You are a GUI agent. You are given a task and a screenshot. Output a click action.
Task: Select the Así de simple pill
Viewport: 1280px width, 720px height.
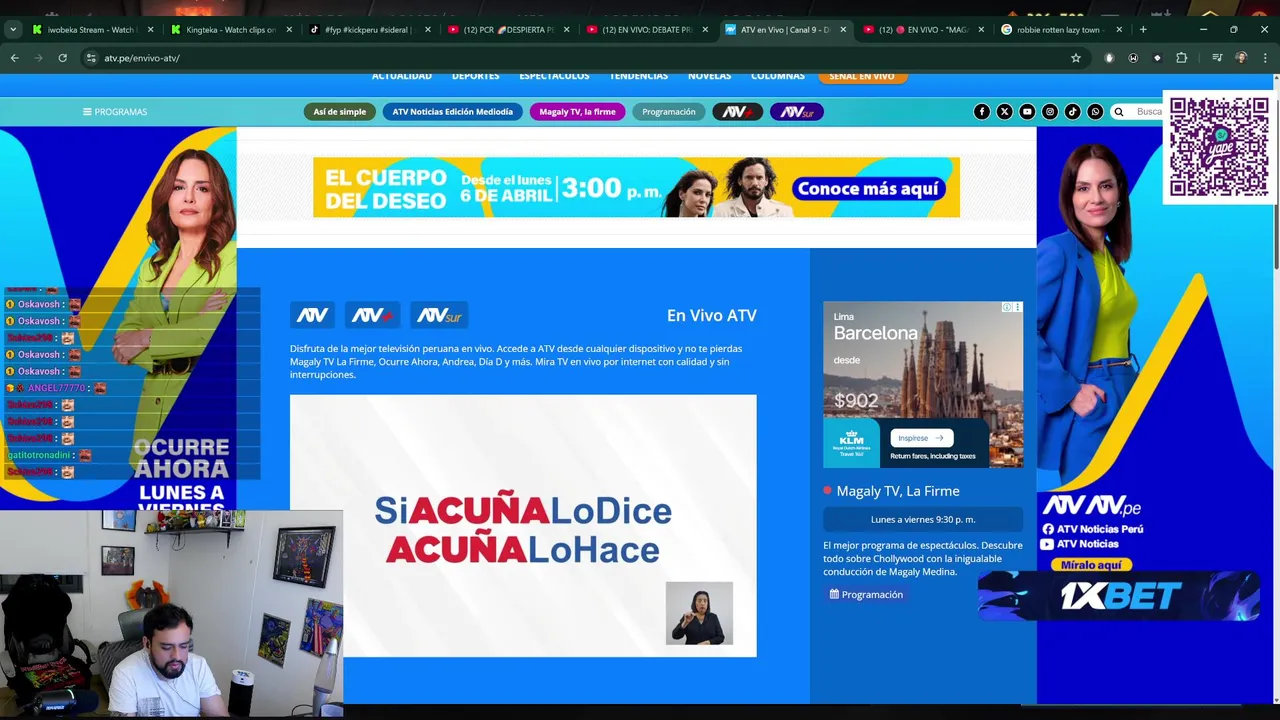340,112
